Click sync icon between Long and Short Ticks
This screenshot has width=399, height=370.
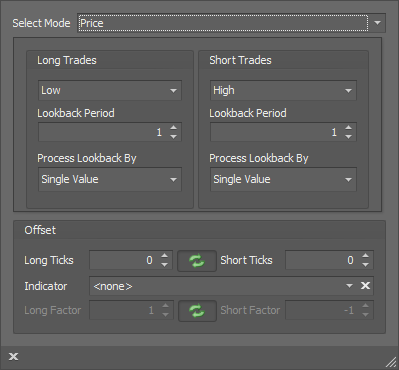click(197, 261)
